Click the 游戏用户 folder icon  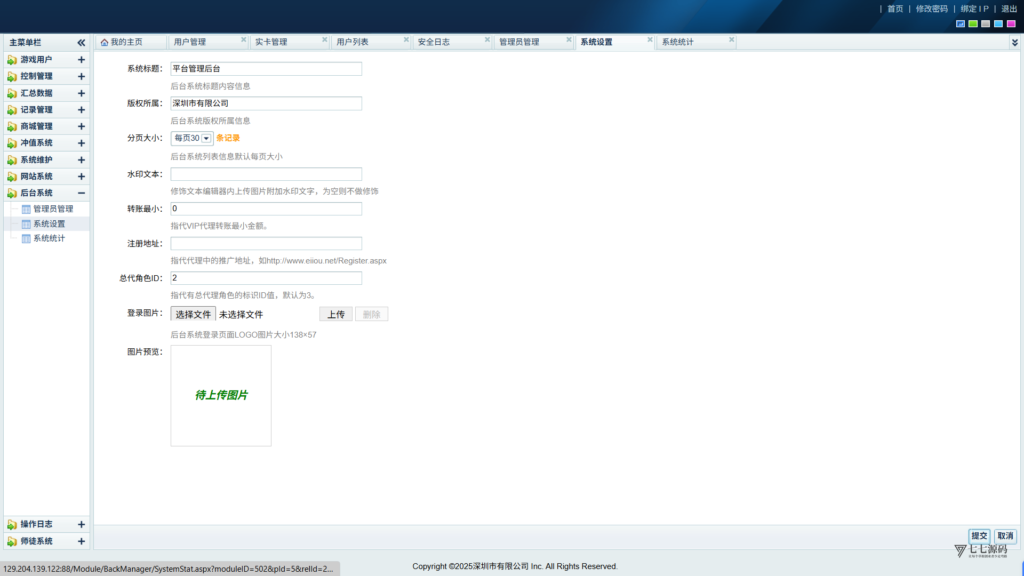point(12,60)
